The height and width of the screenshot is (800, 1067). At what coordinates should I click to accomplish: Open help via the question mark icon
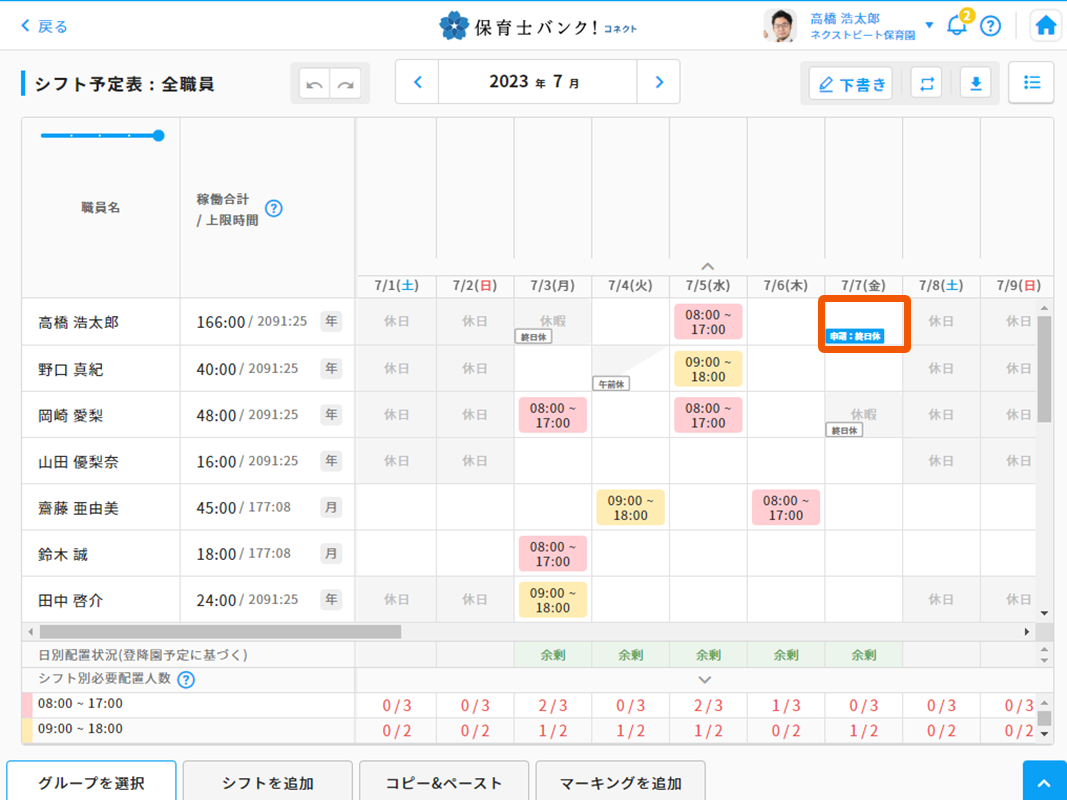pos(990,25)
